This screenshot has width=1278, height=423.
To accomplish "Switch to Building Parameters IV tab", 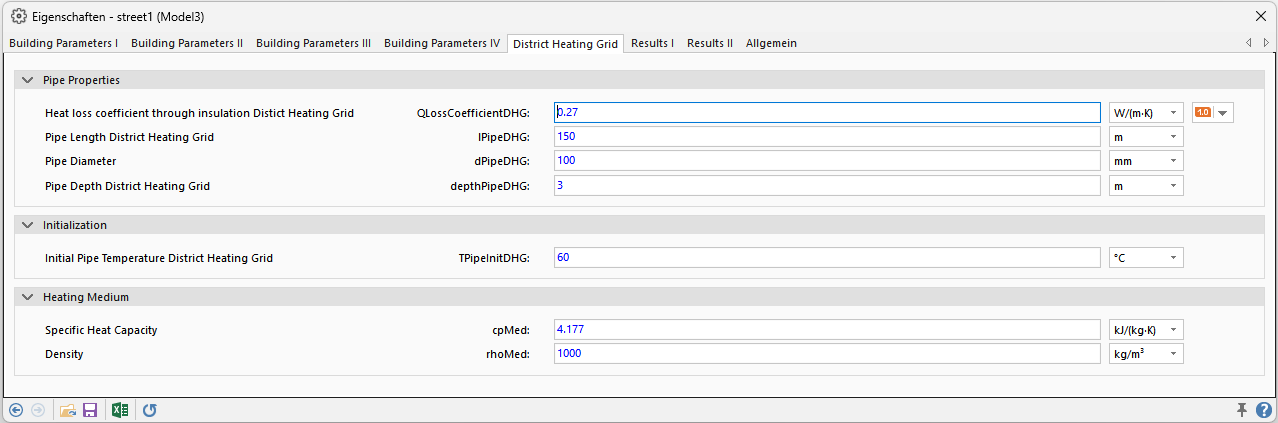I will (442, 43).
